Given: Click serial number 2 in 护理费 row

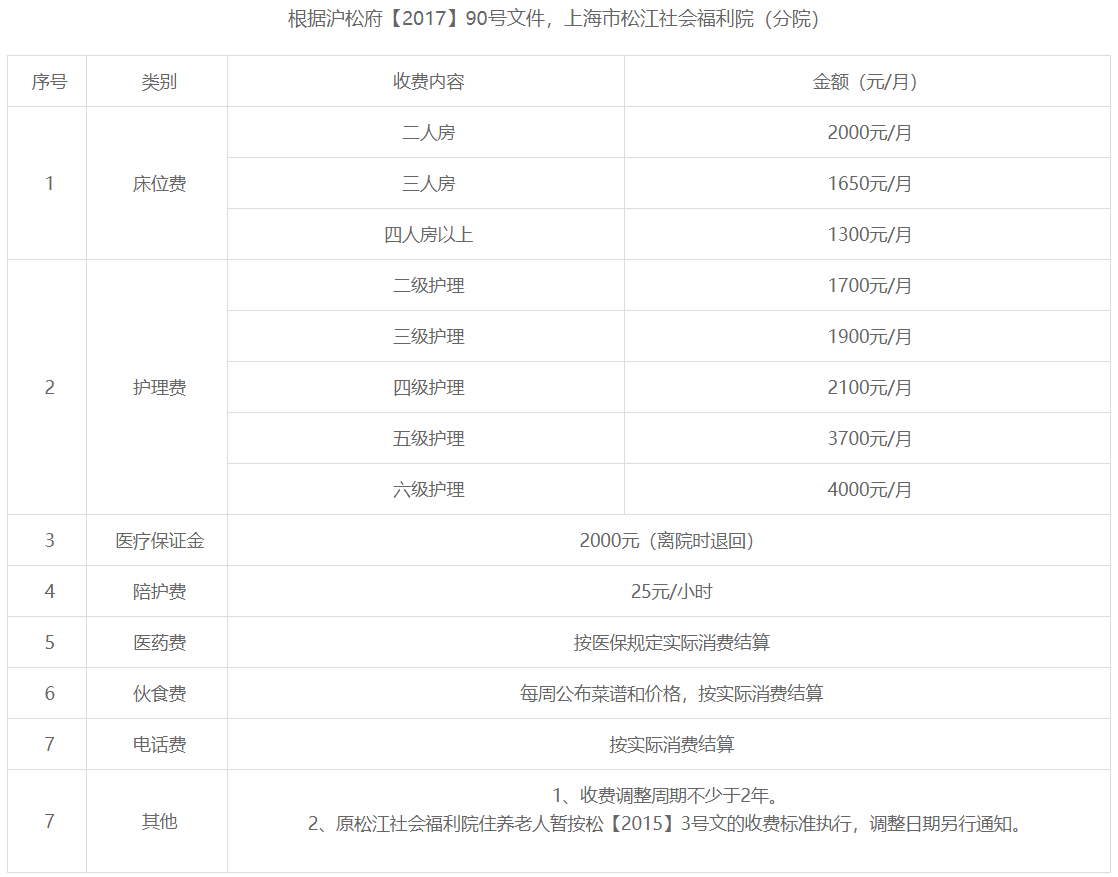Looking at the screenshot, I should pyautogui.click(x=49, y=387).
